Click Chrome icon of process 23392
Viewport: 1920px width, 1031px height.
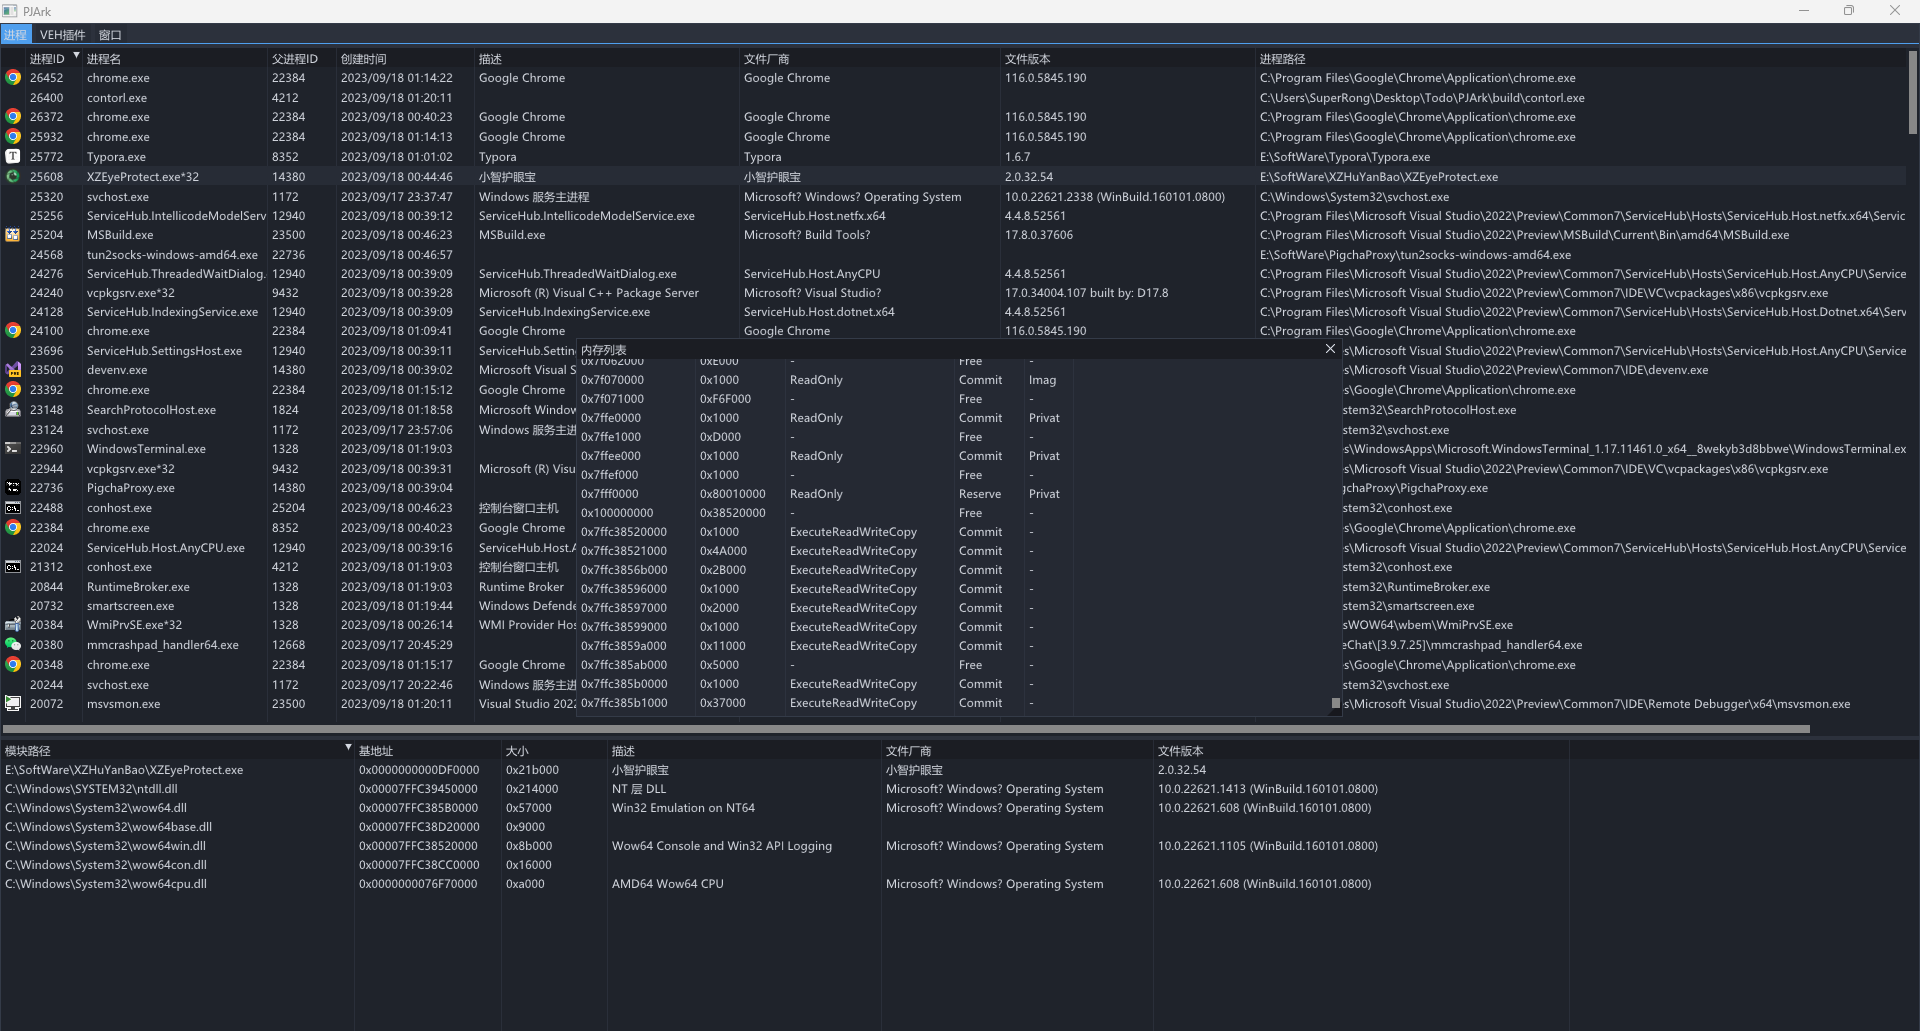coord(13,389)
